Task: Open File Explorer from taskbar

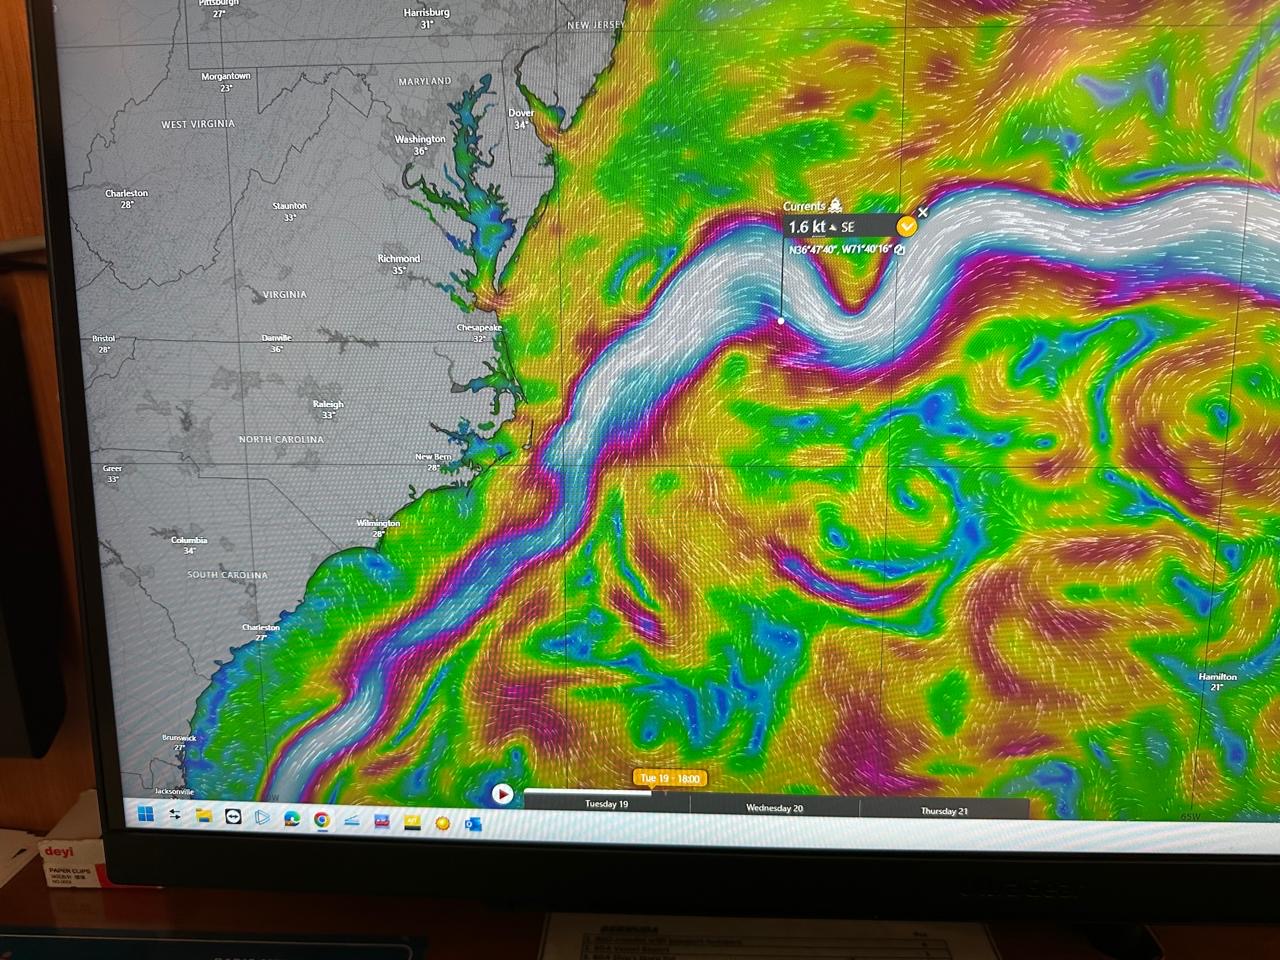Action: (204, 815)
